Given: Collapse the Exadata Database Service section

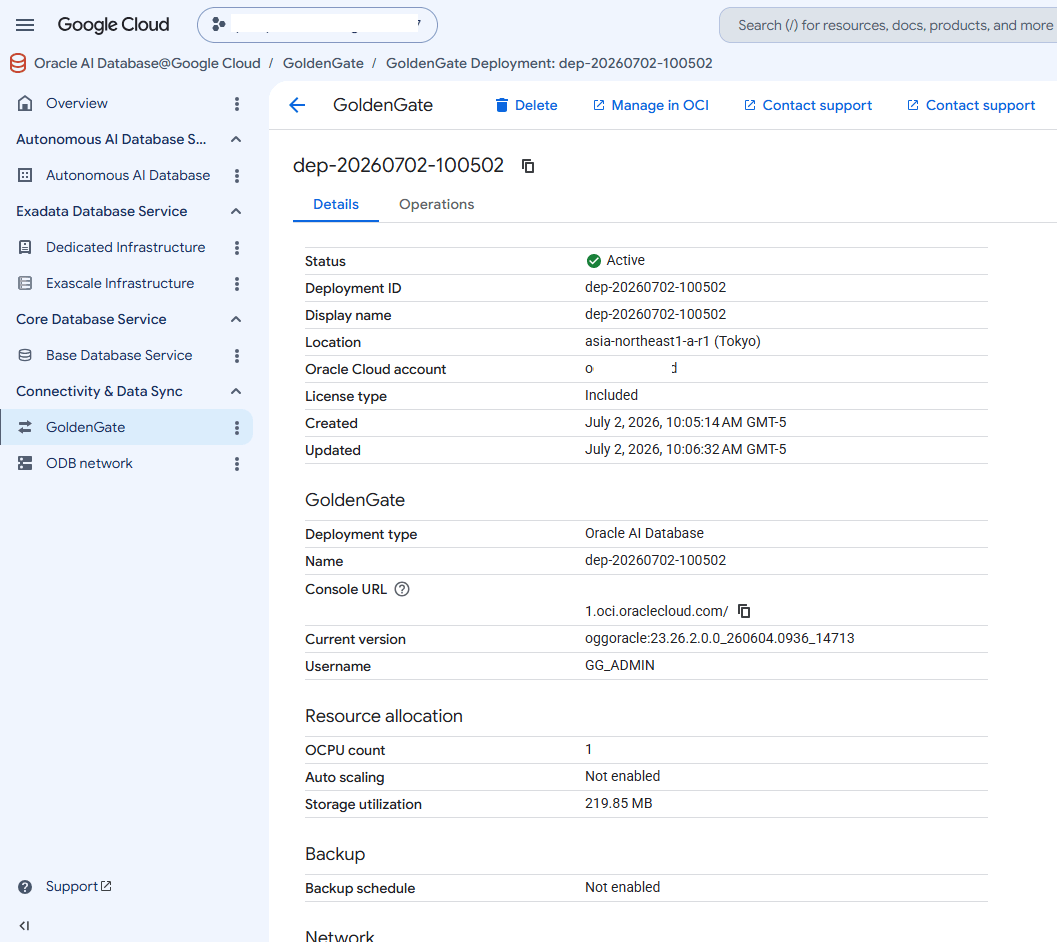Looking at the screenshot, I should 236,212.
